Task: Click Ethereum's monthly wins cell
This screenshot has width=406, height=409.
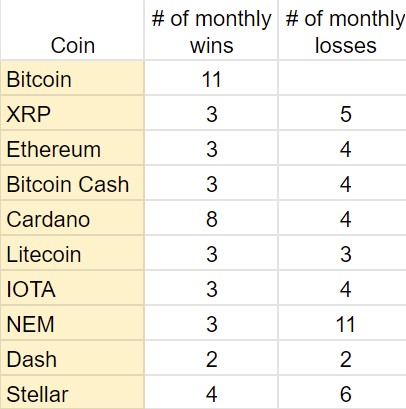Action: [x=211, y=148]
